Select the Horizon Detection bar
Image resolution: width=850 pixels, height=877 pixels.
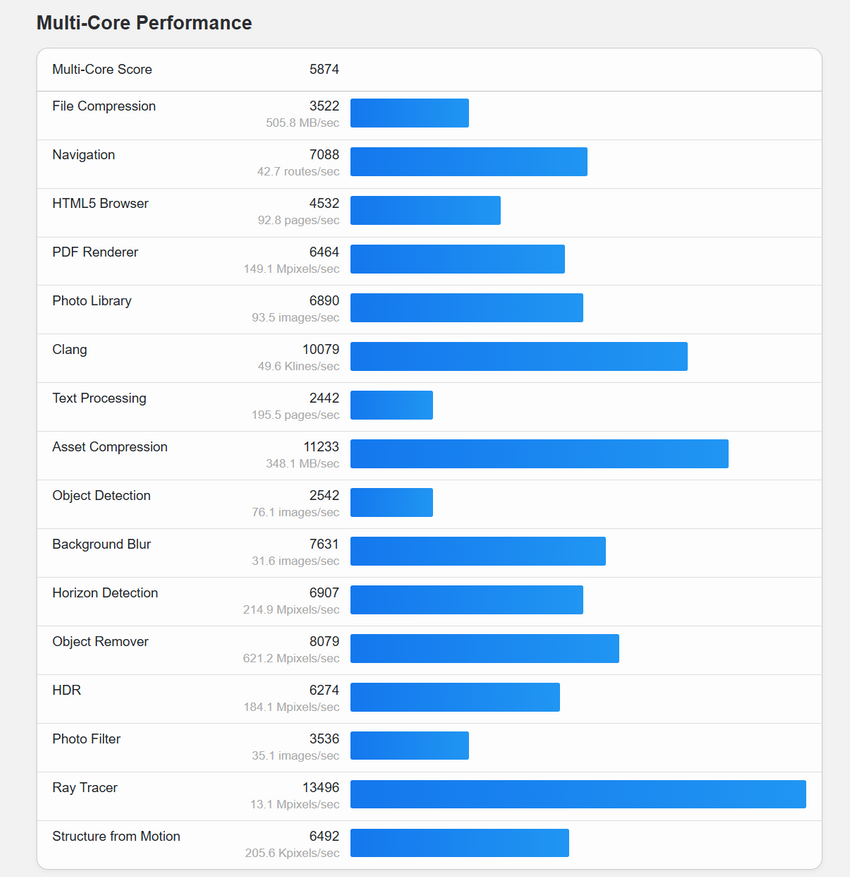pyautogui.click(x=466, y=599)
